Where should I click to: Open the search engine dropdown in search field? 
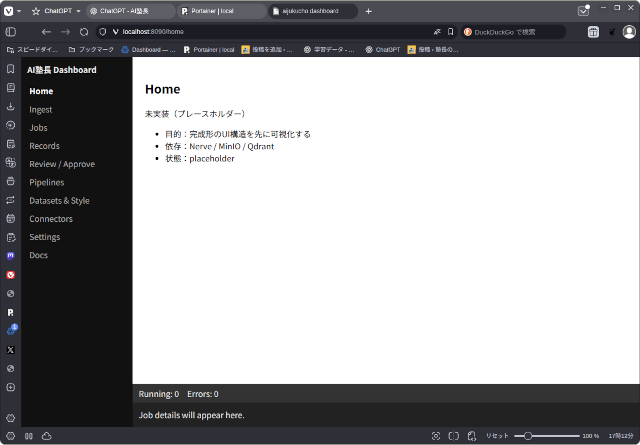(x=468, y=32)
